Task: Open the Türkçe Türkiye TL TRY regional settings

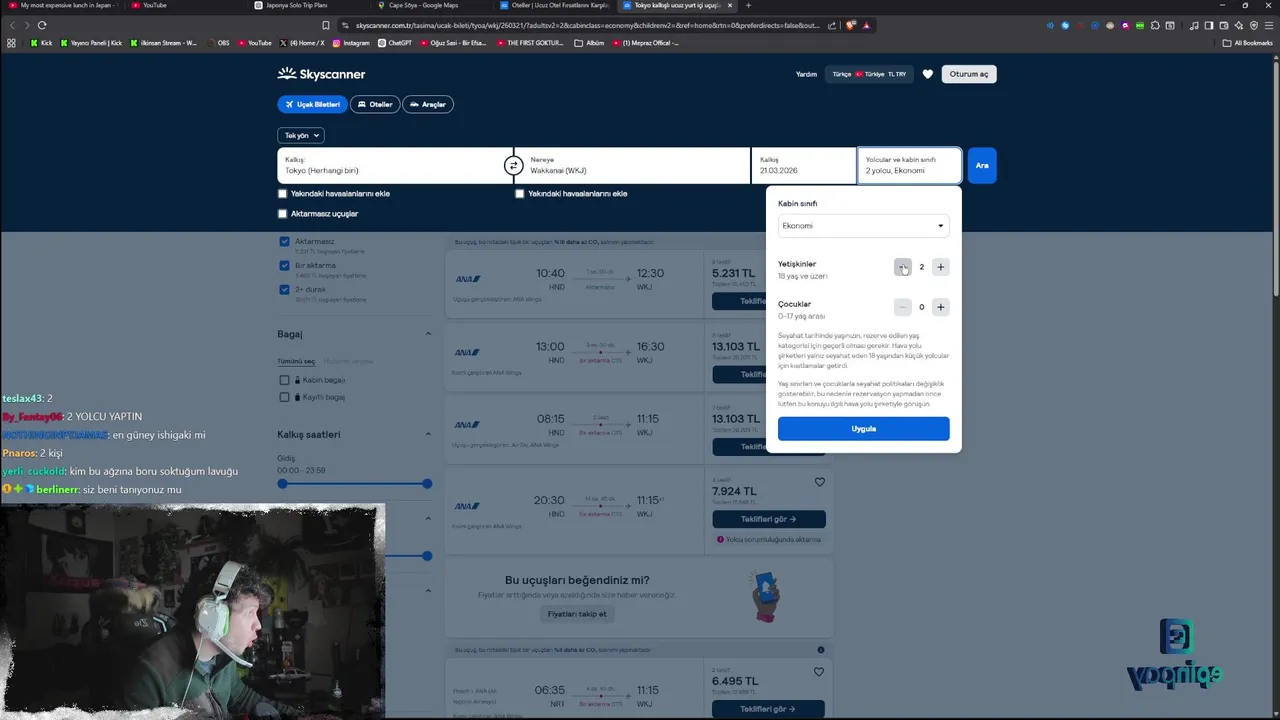Action: 869,74
